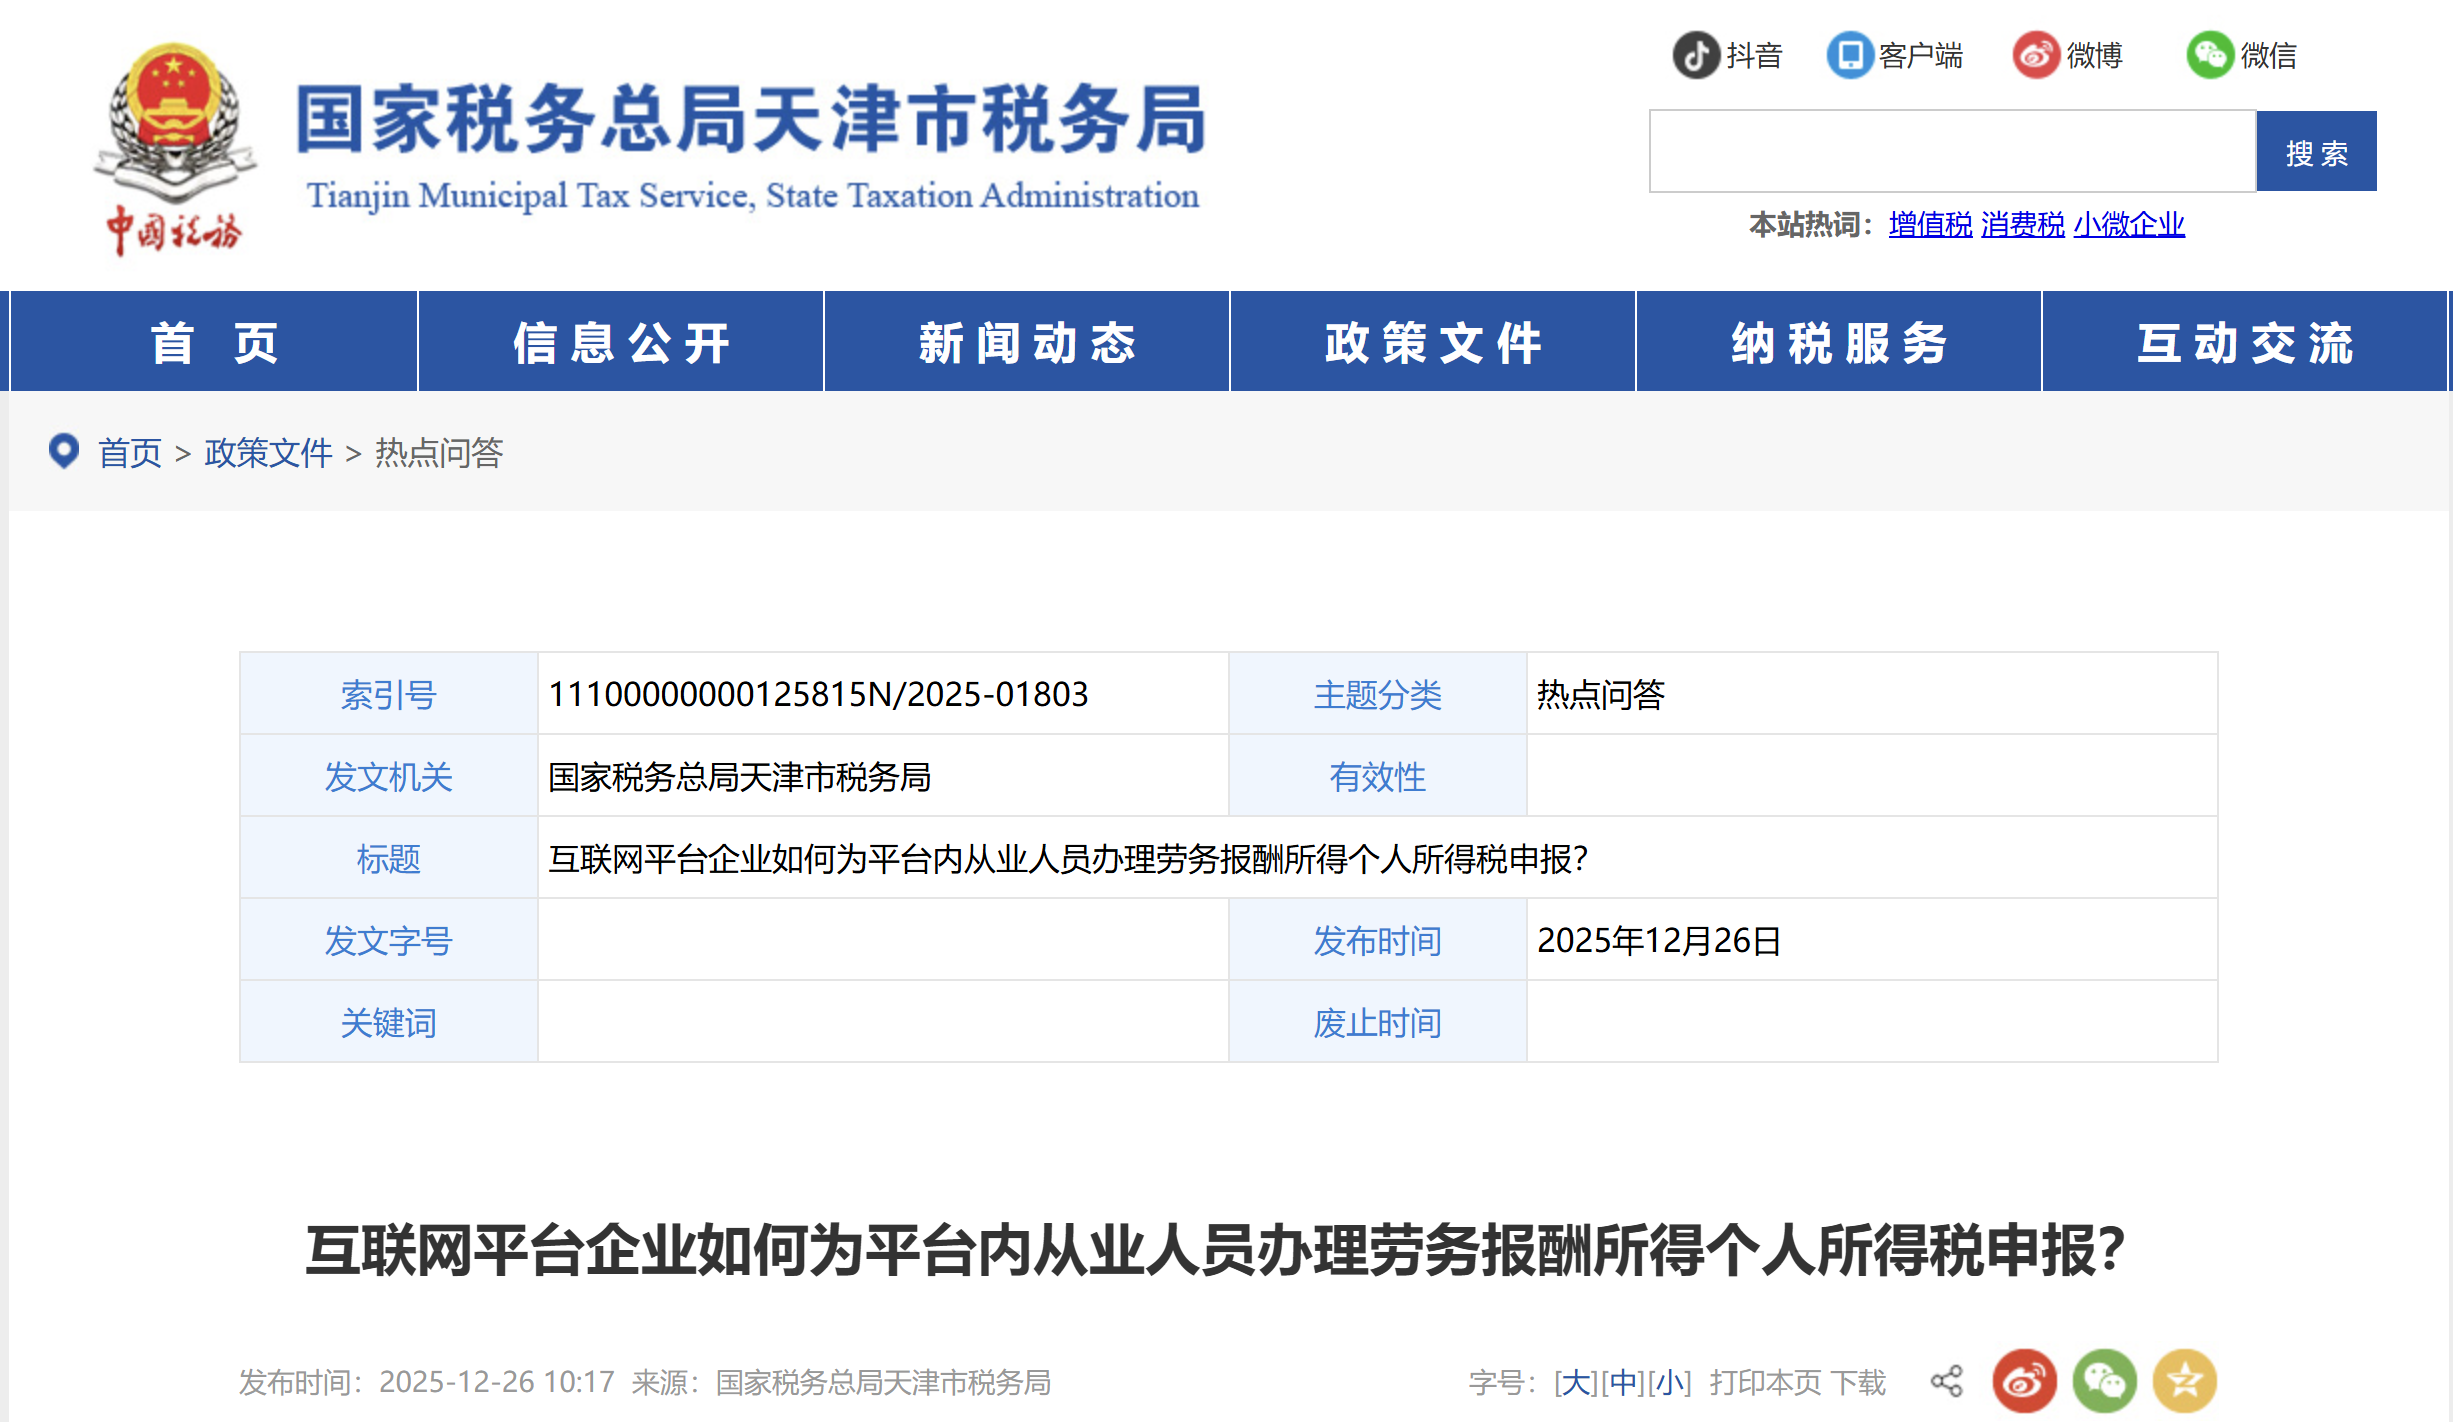The height and width of the screenshot is (1422, 2453).
Task: Click 打印本页 to print this page
Action: [x=1766, y=1382]
